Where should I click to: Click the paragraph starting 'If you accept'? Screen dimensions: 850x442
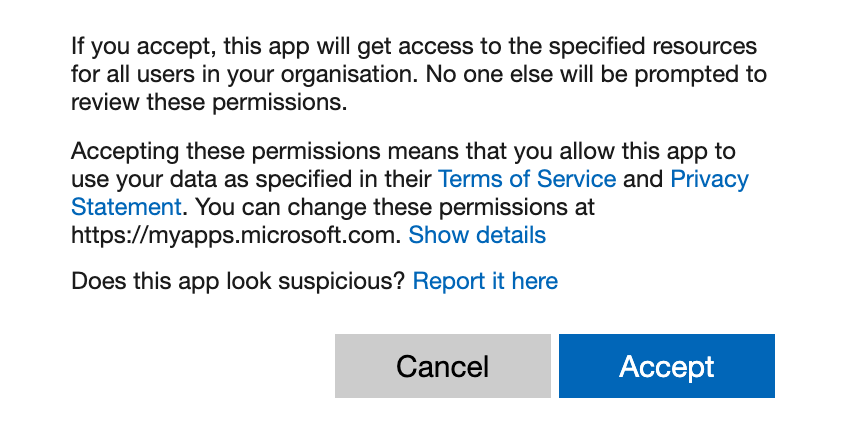pyautogui.click(x=418, y=74)
